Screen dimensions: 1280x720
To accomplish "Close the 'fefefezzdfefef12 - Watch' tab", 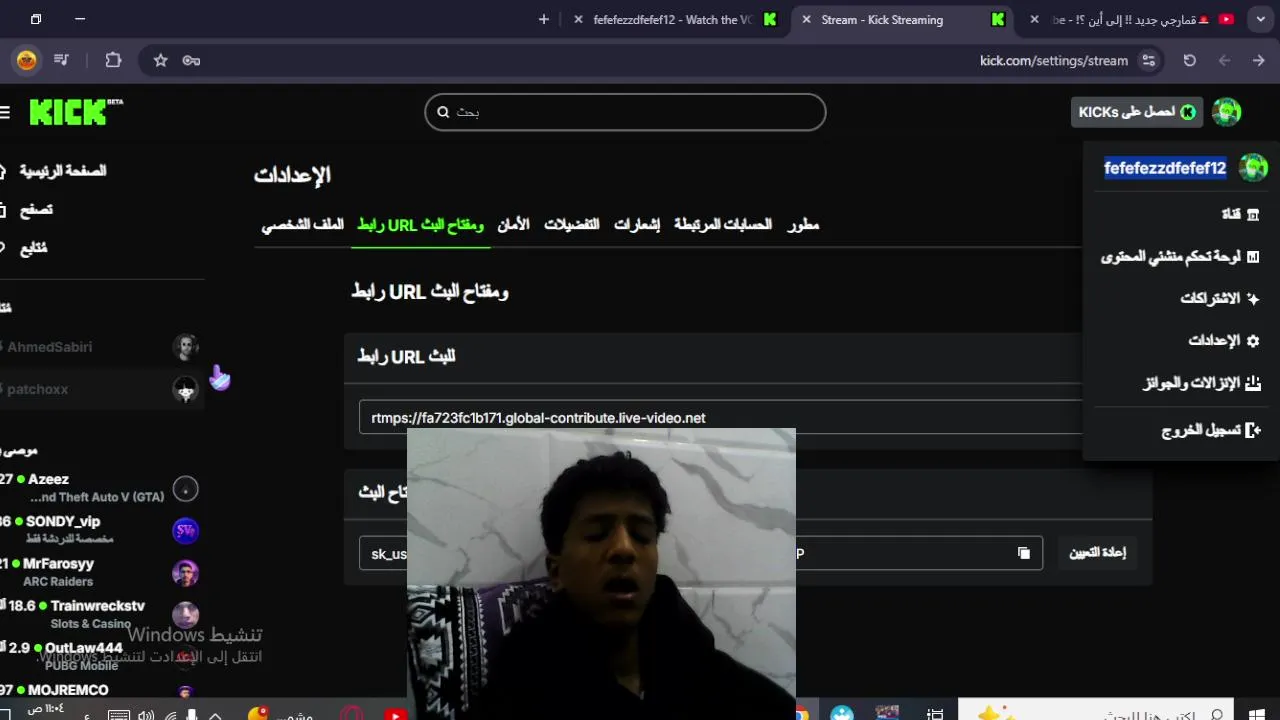I will pos(578,20).
